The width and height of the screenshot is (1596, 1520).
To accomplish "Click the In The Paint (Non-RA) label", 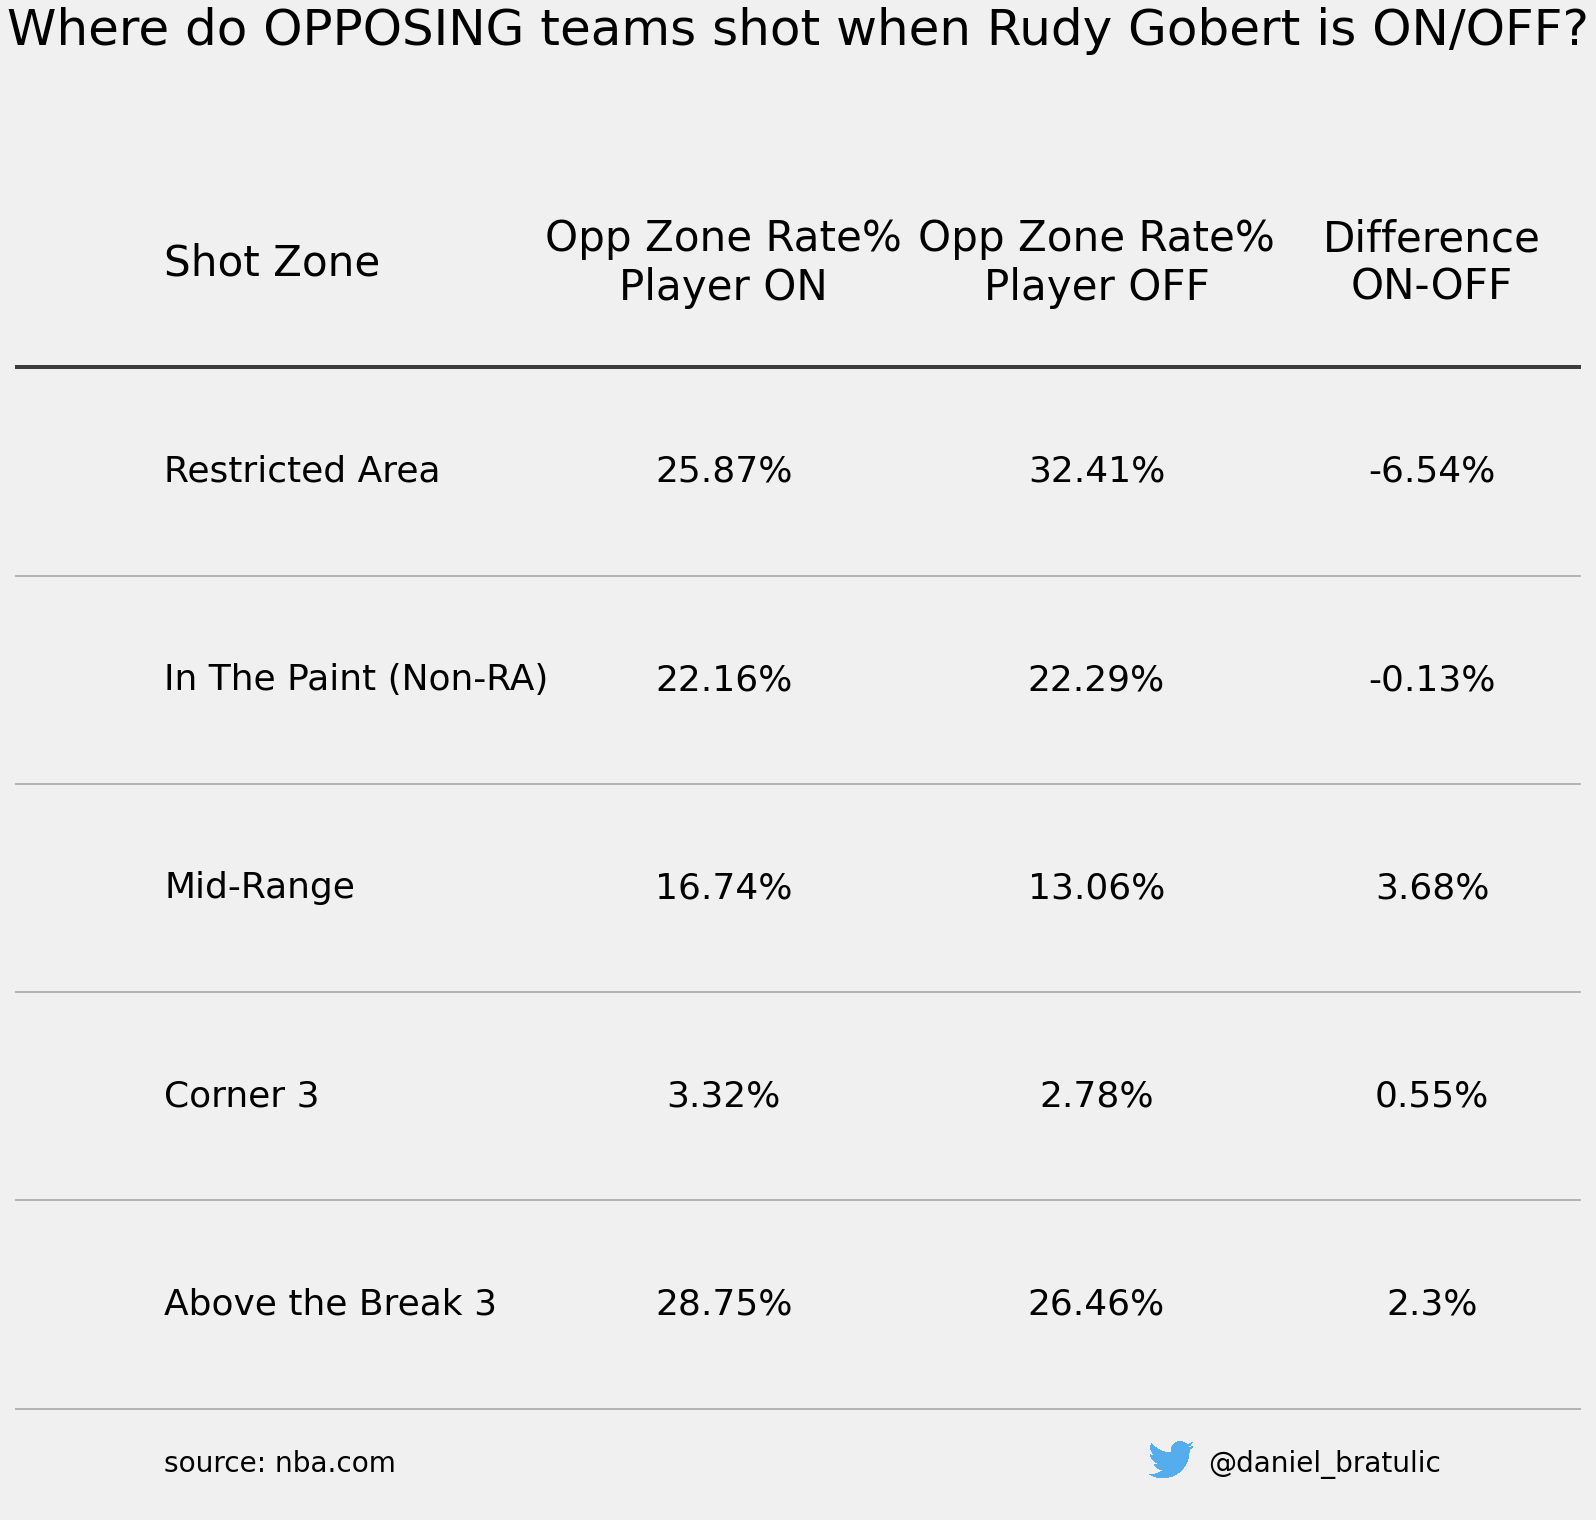I will tap(356, 678).
